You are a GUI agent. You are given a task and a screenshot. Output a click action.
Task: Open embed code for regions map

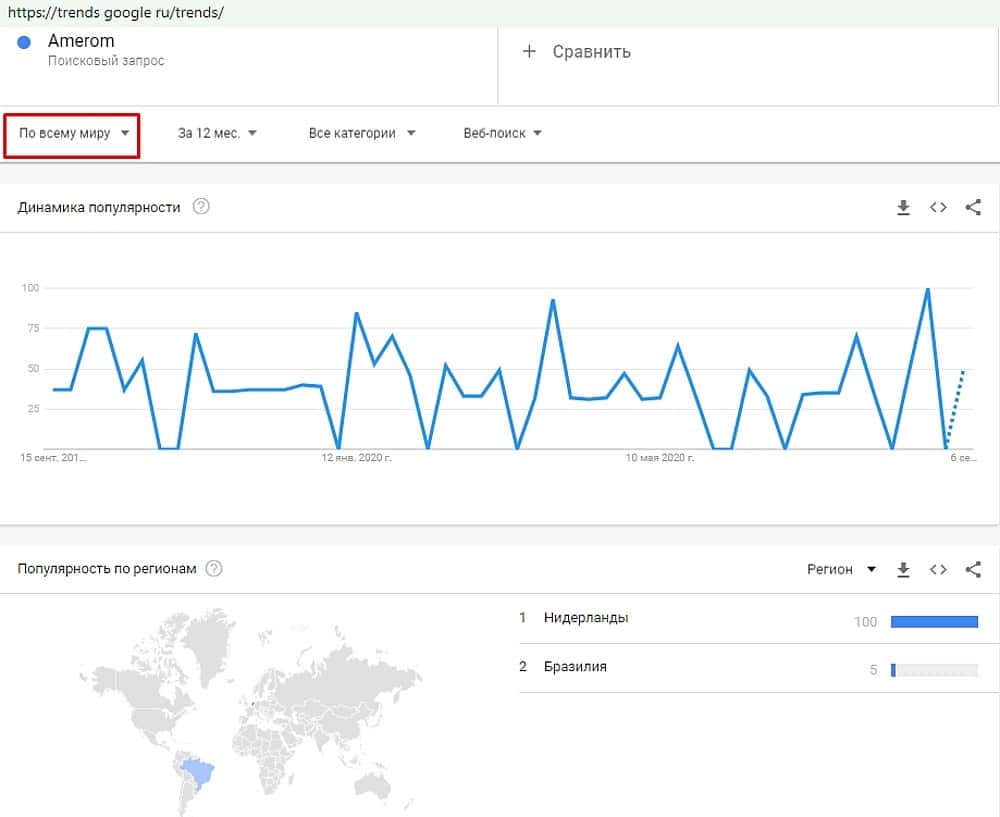click(938, 569)
